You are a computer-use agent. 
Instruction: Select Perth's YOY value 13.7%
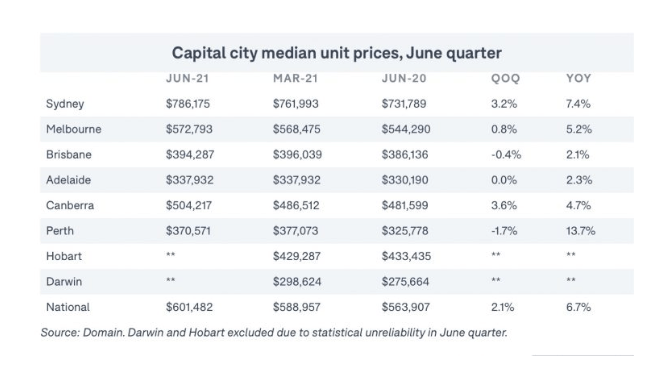[x=580, y=231]
